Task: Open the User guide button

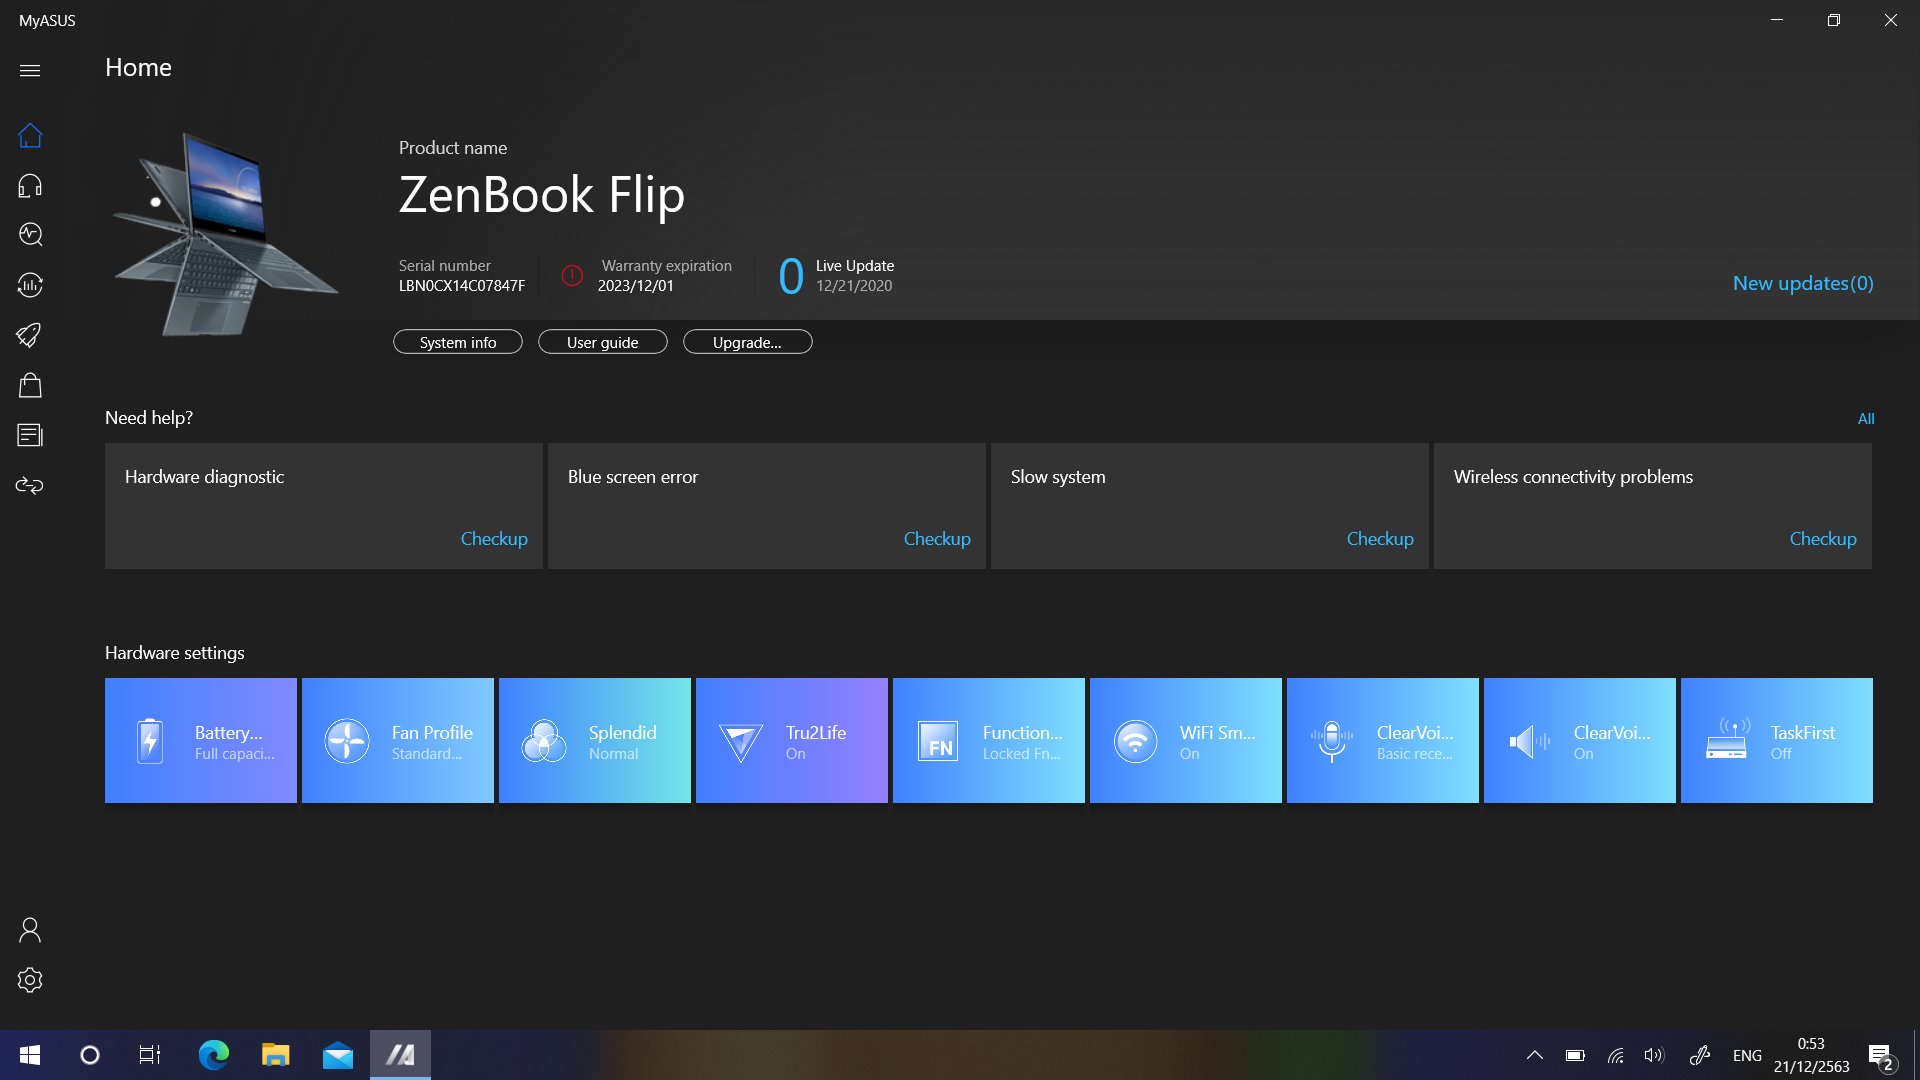Action: [x=603, y=342]
